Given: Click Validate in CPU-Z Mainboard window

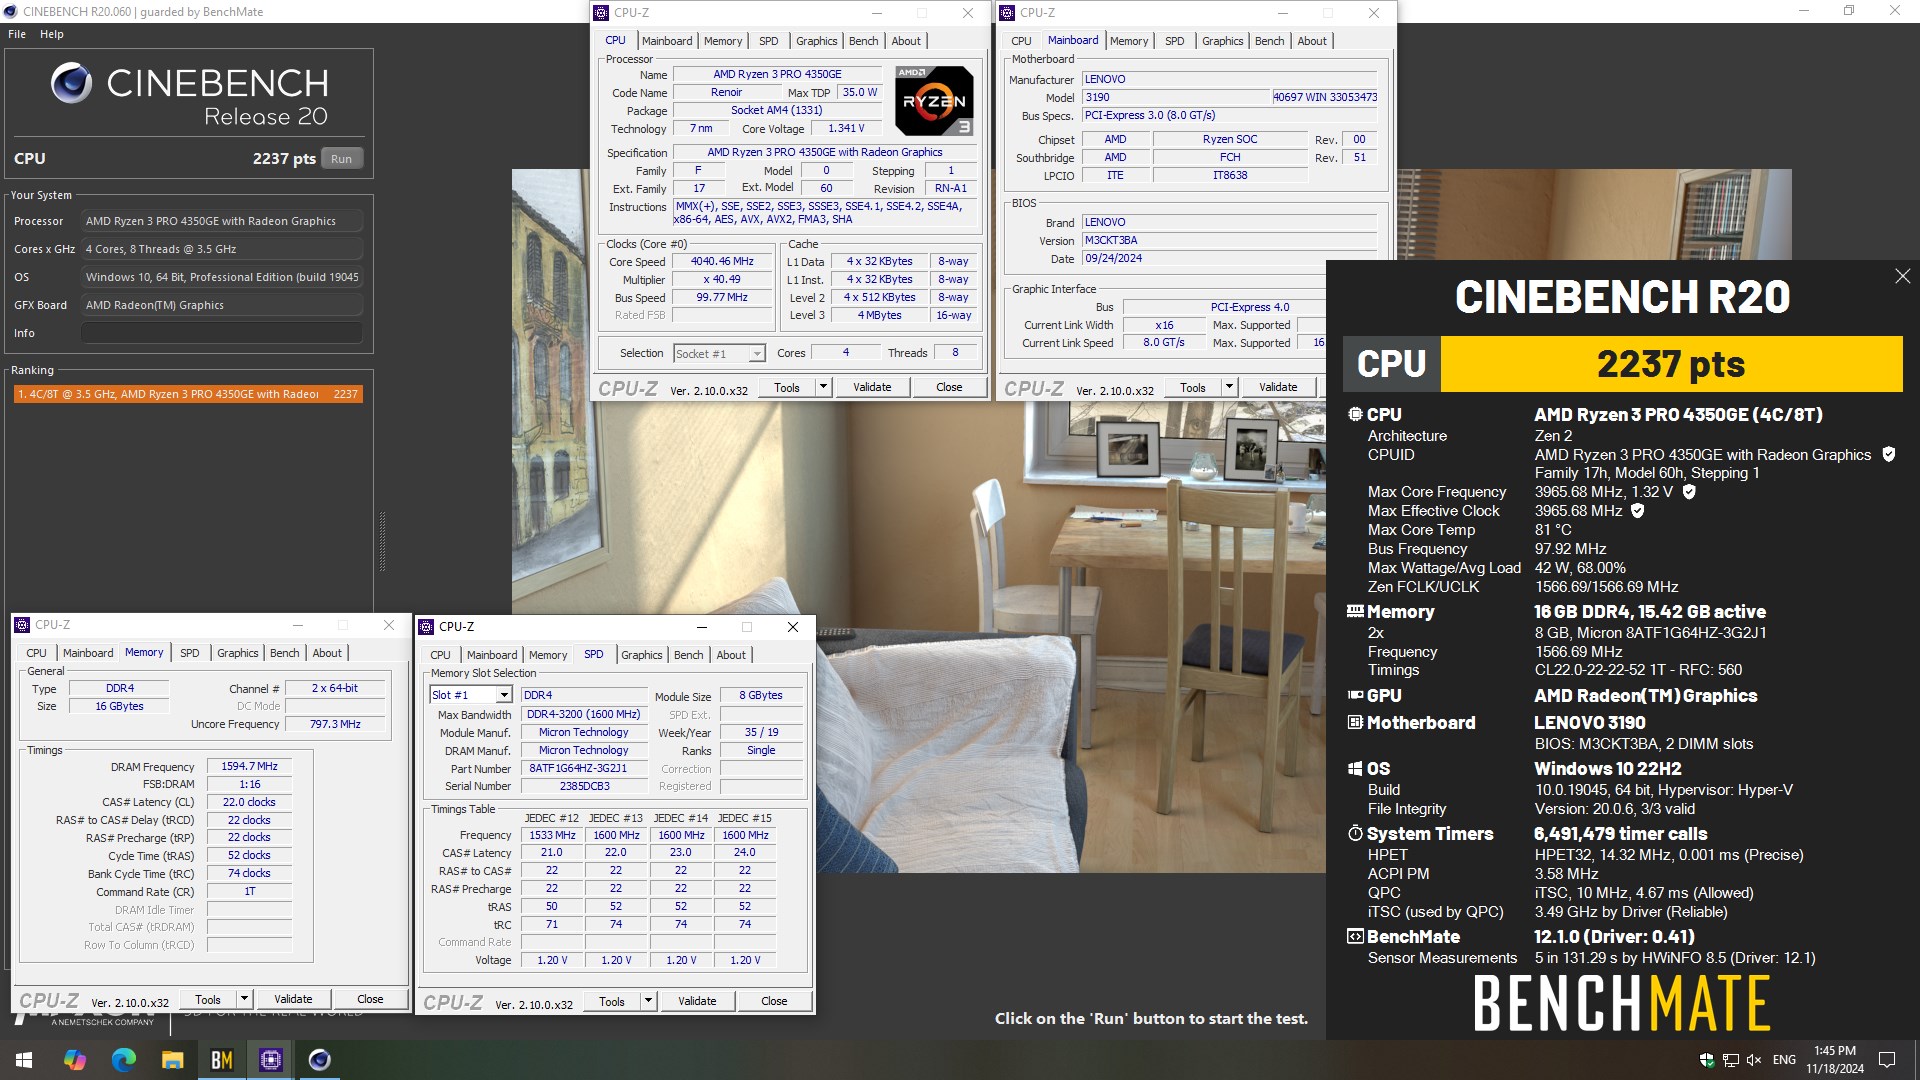Looking at the screenshot, I should (x=1278, y=387).
